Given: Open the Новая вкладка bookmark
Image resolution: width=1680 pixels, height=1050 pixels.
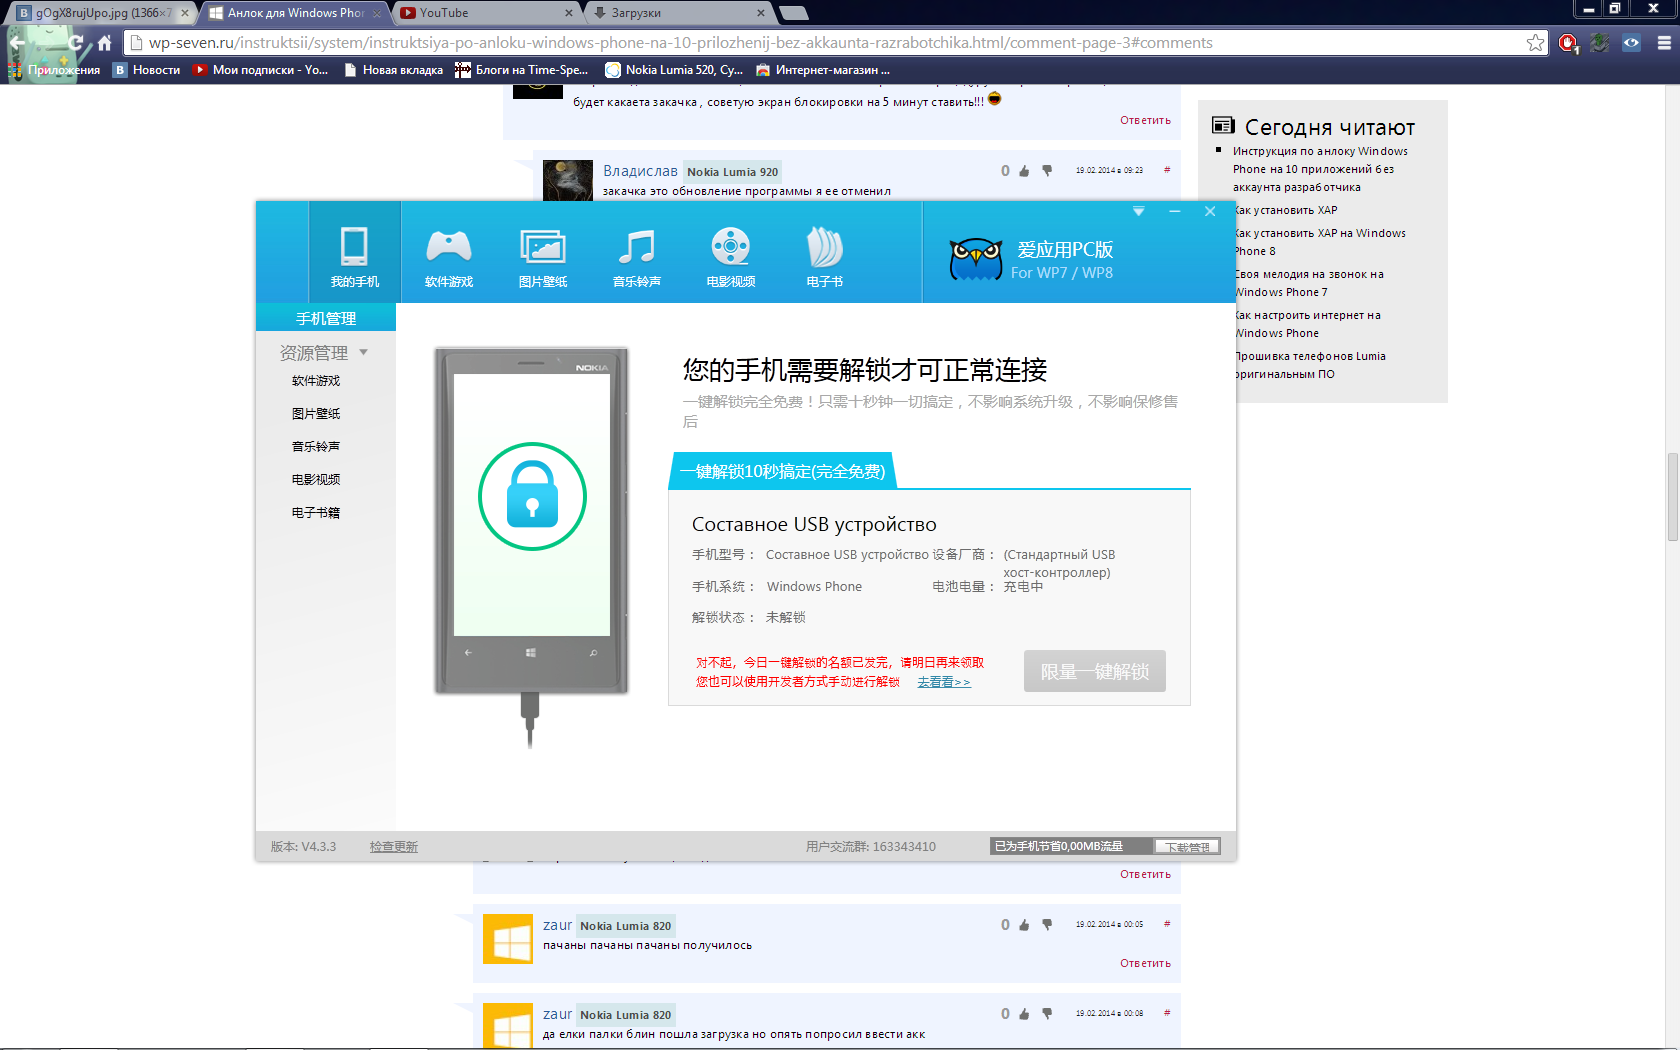Looking at the screenshot, I should click(393, 70).
